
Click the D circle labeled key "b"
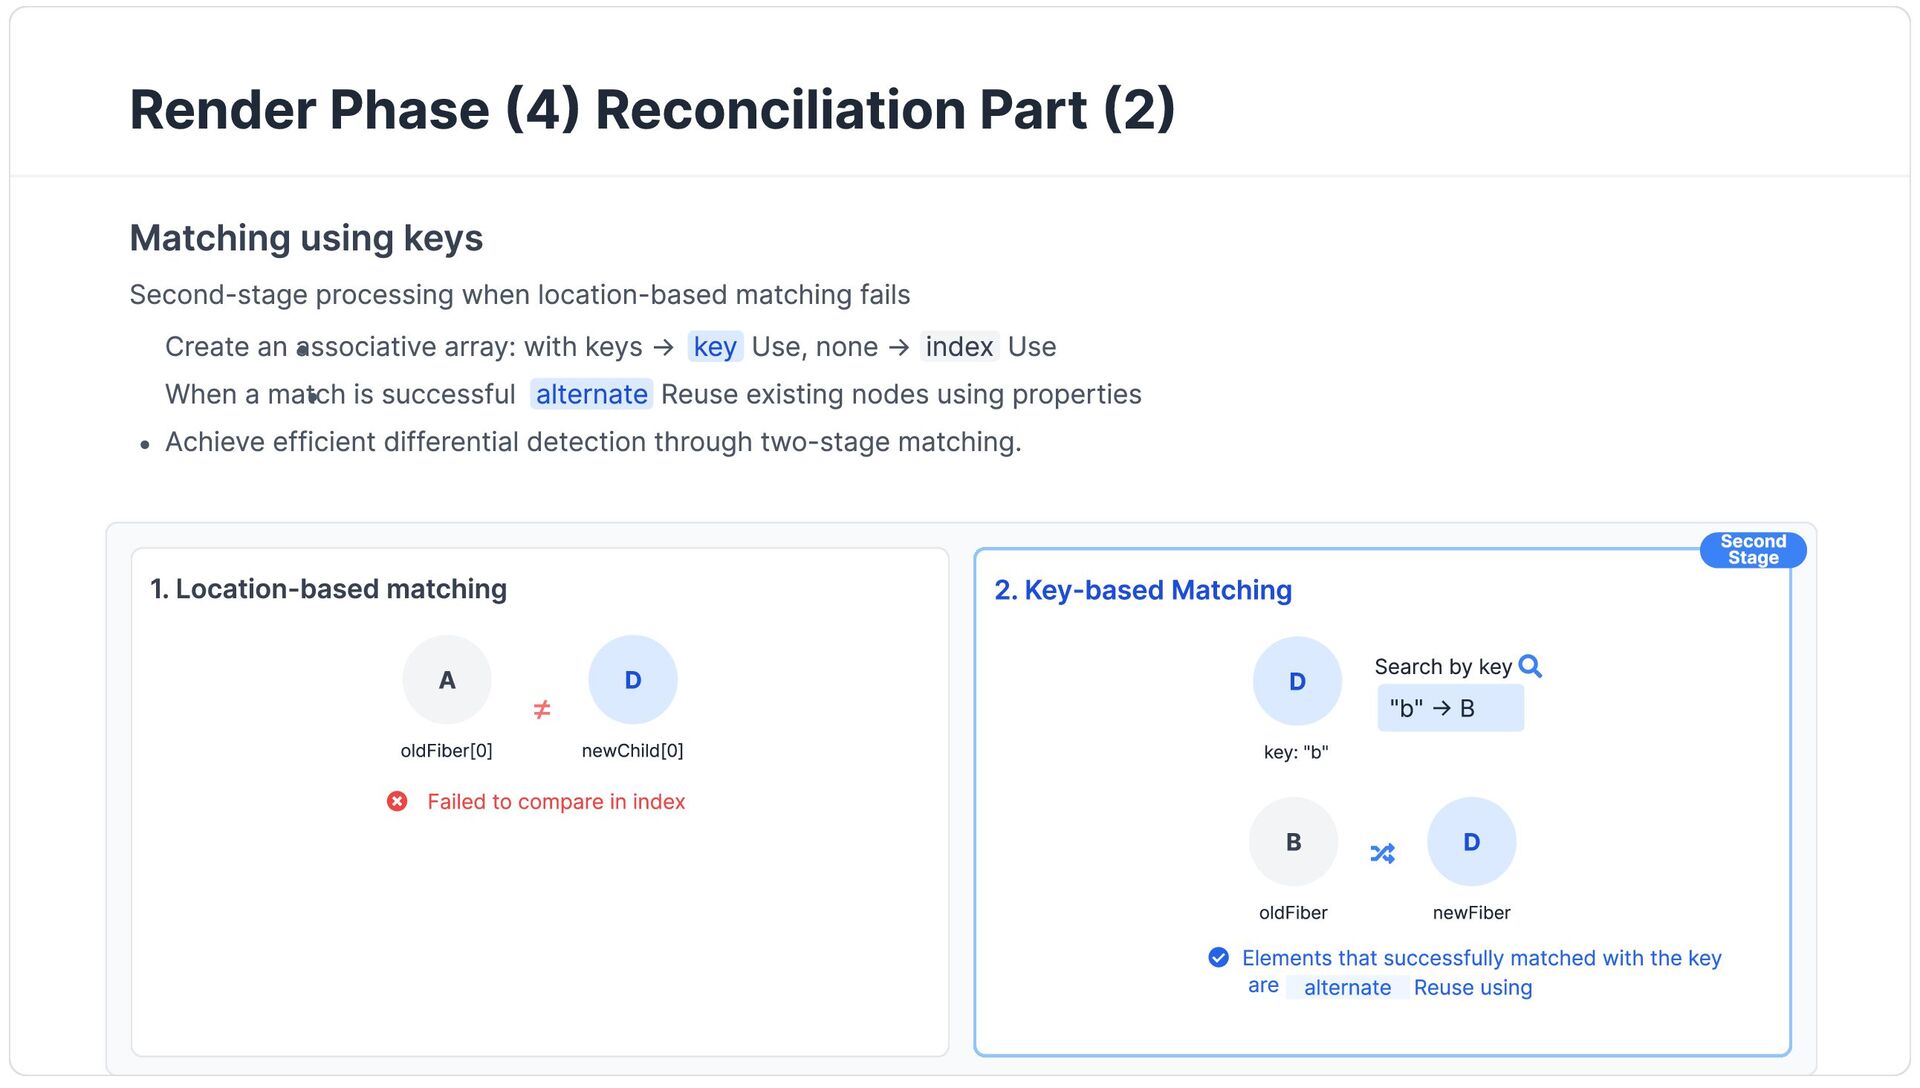(1296, 681)
